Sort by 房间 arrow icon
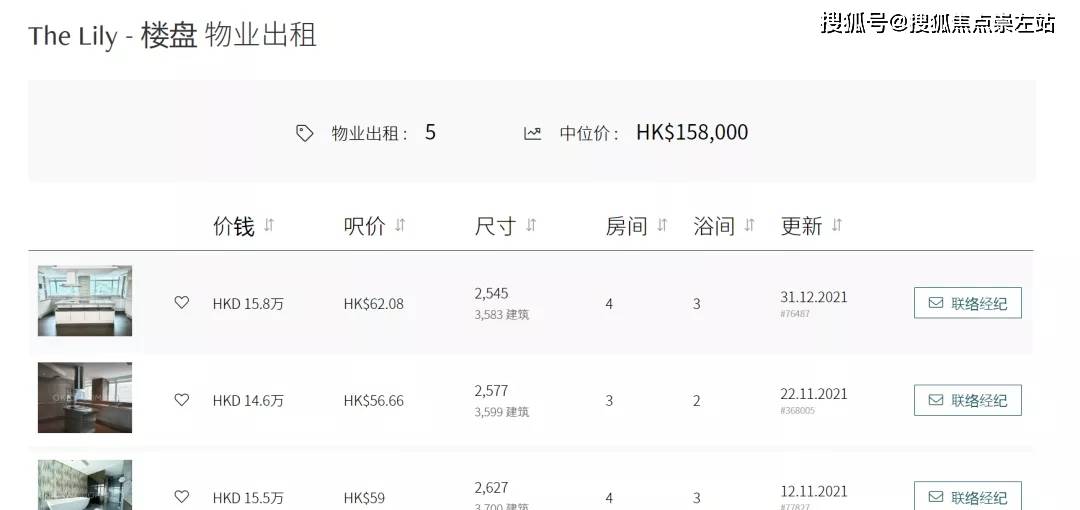The width and height of the screenshot is (1080, 510). (662, 225)
